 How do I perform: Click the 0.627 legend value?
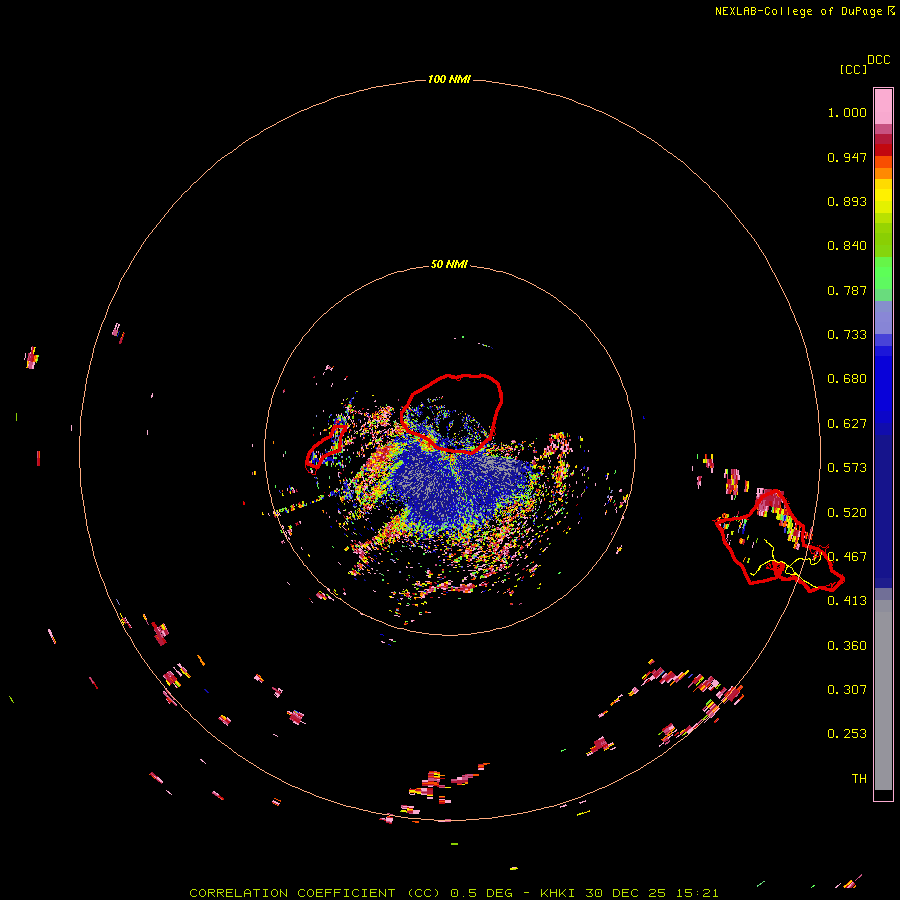[x=847, y=424]
